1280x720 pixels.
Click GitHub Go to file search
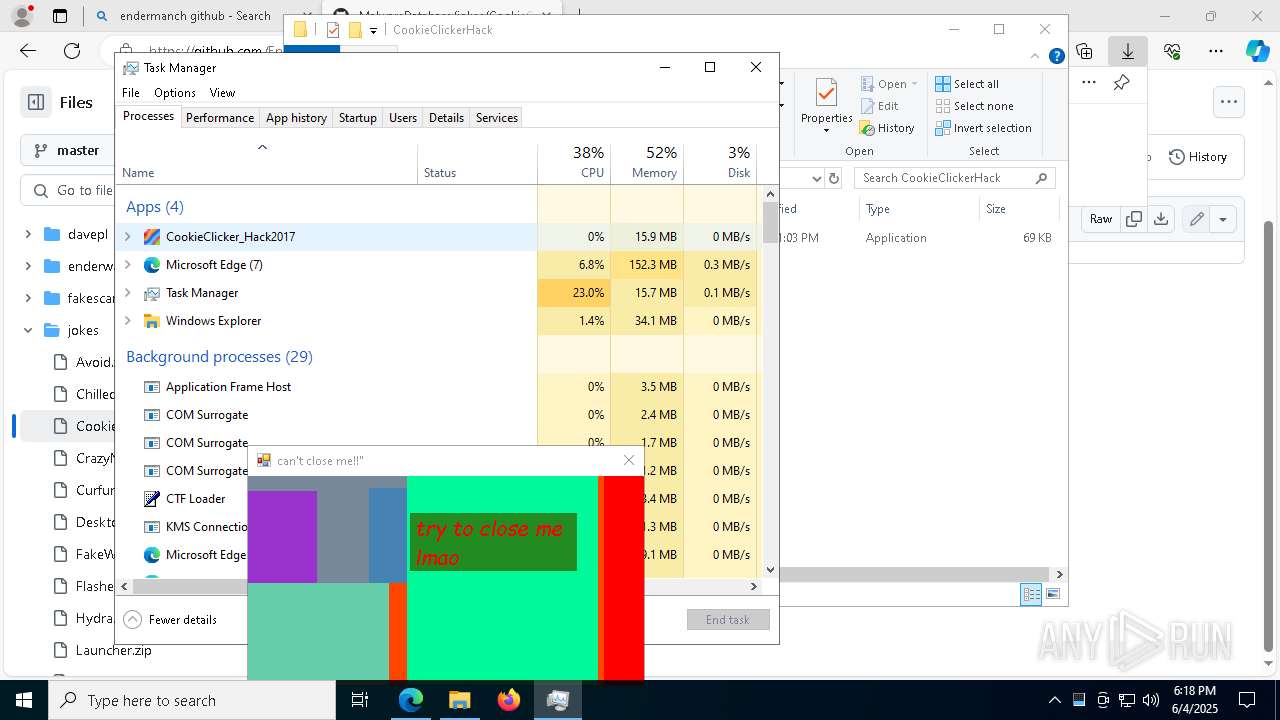[x=67, y=190]
